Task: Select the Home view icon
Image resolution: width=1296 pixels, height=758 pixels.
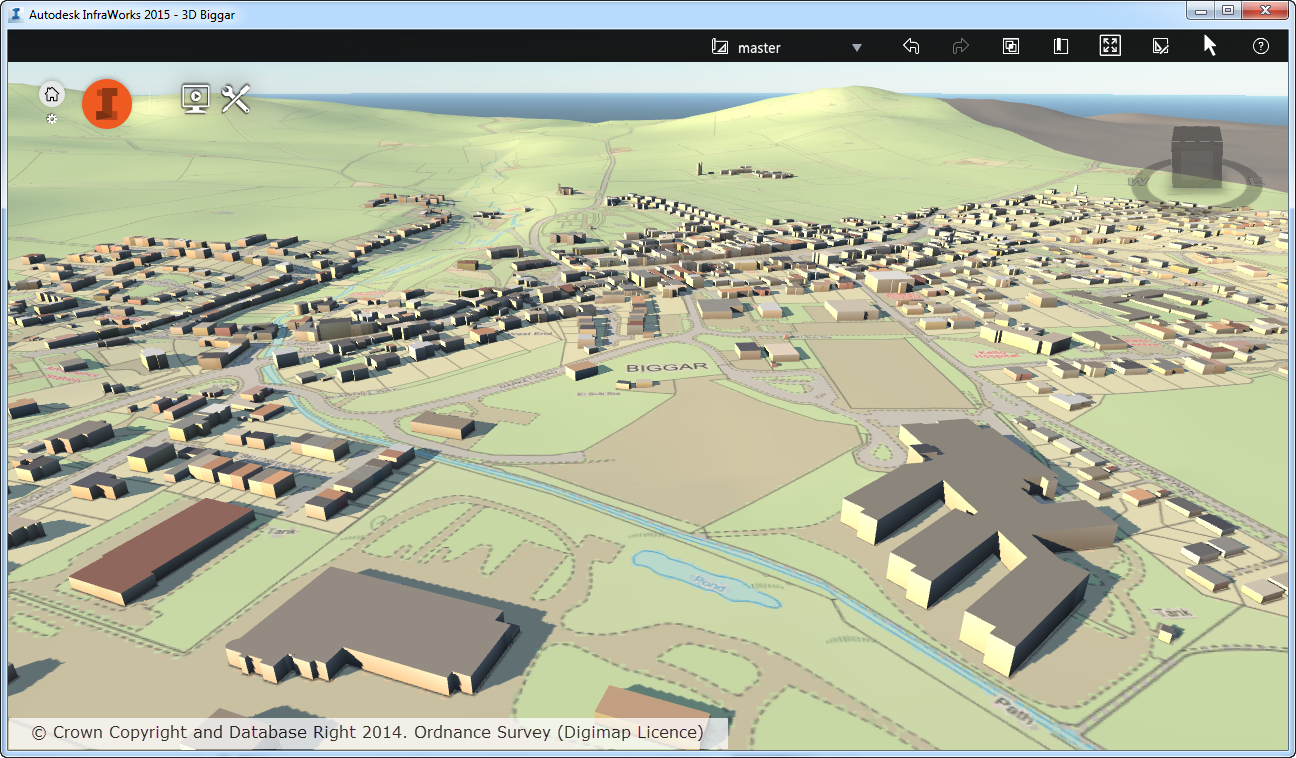Action: point(51,93)
